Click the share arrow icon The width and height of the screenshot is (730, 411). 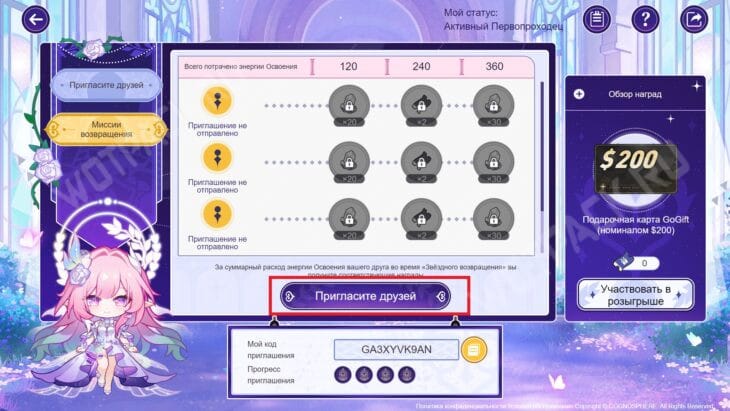pyautogui.click(x=694, y=19)
